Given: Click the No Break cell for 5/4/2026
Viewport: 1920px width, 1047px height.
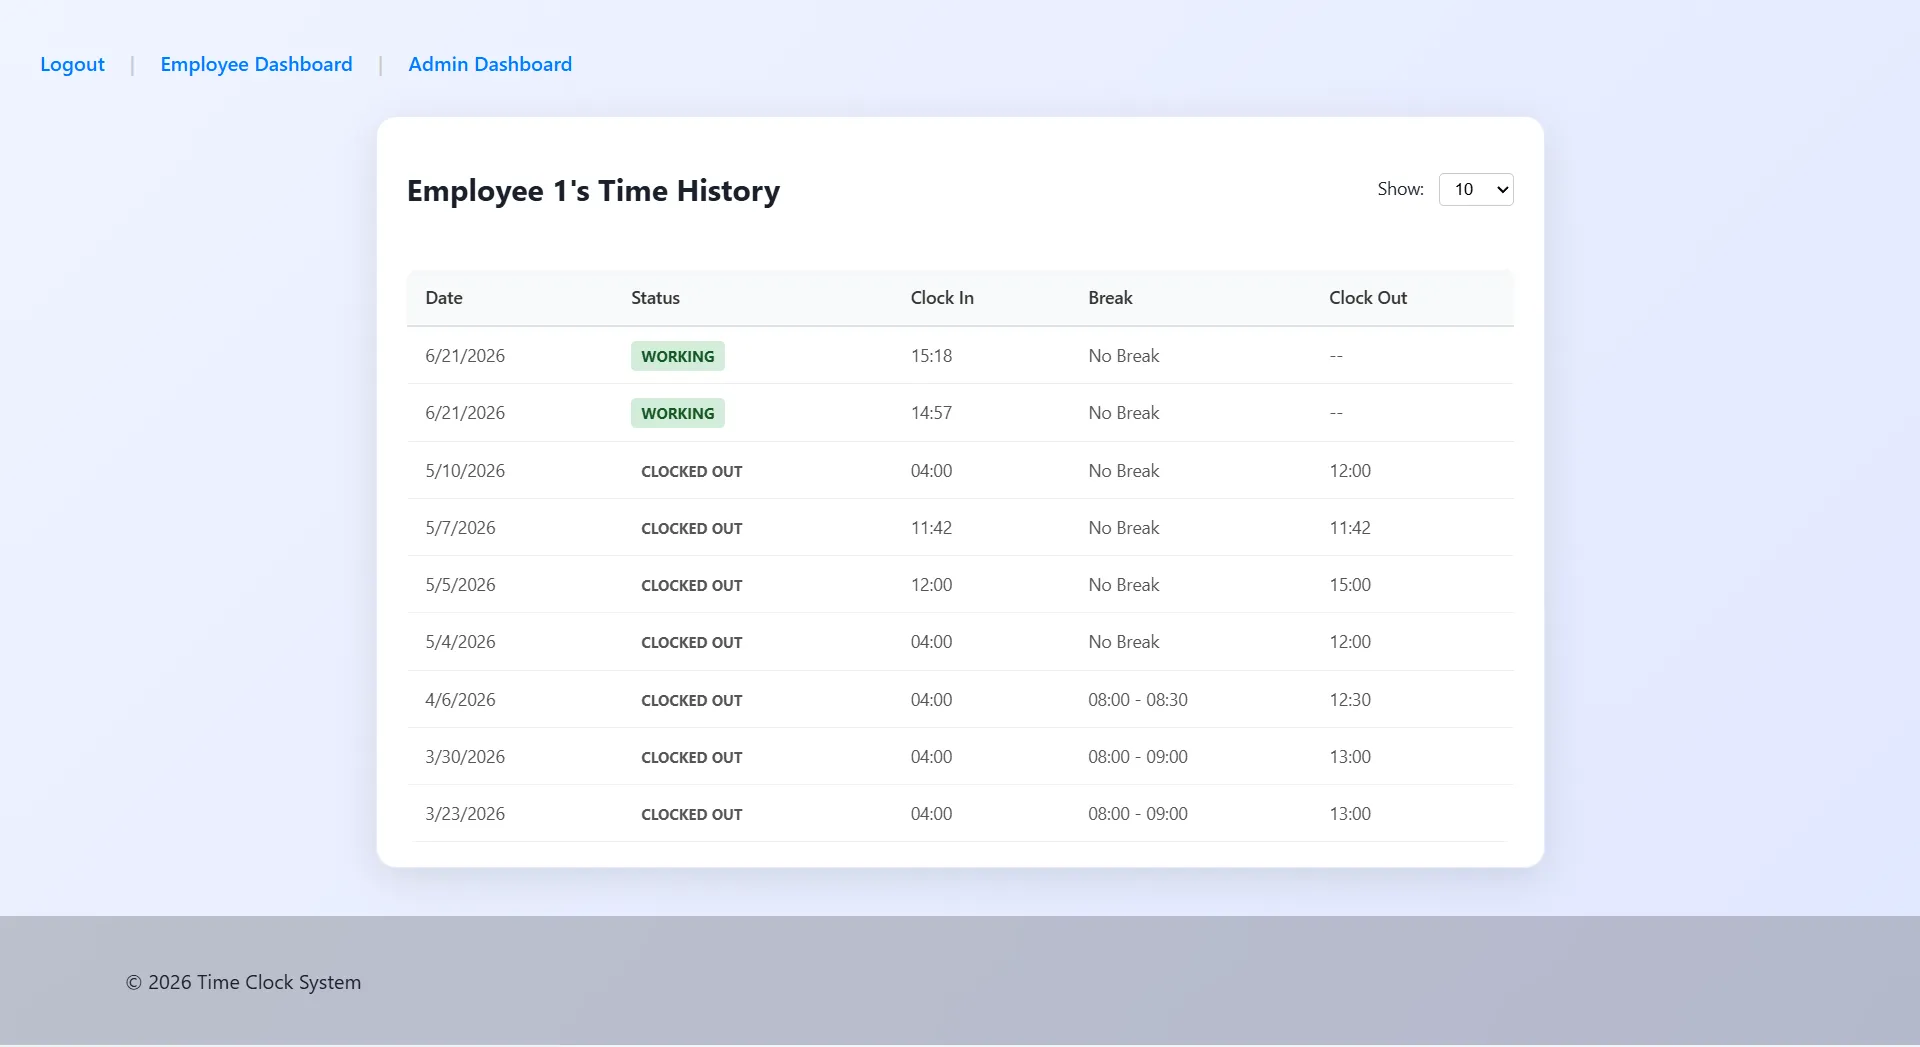Looking at the screenshot, I should (1124, 642).
